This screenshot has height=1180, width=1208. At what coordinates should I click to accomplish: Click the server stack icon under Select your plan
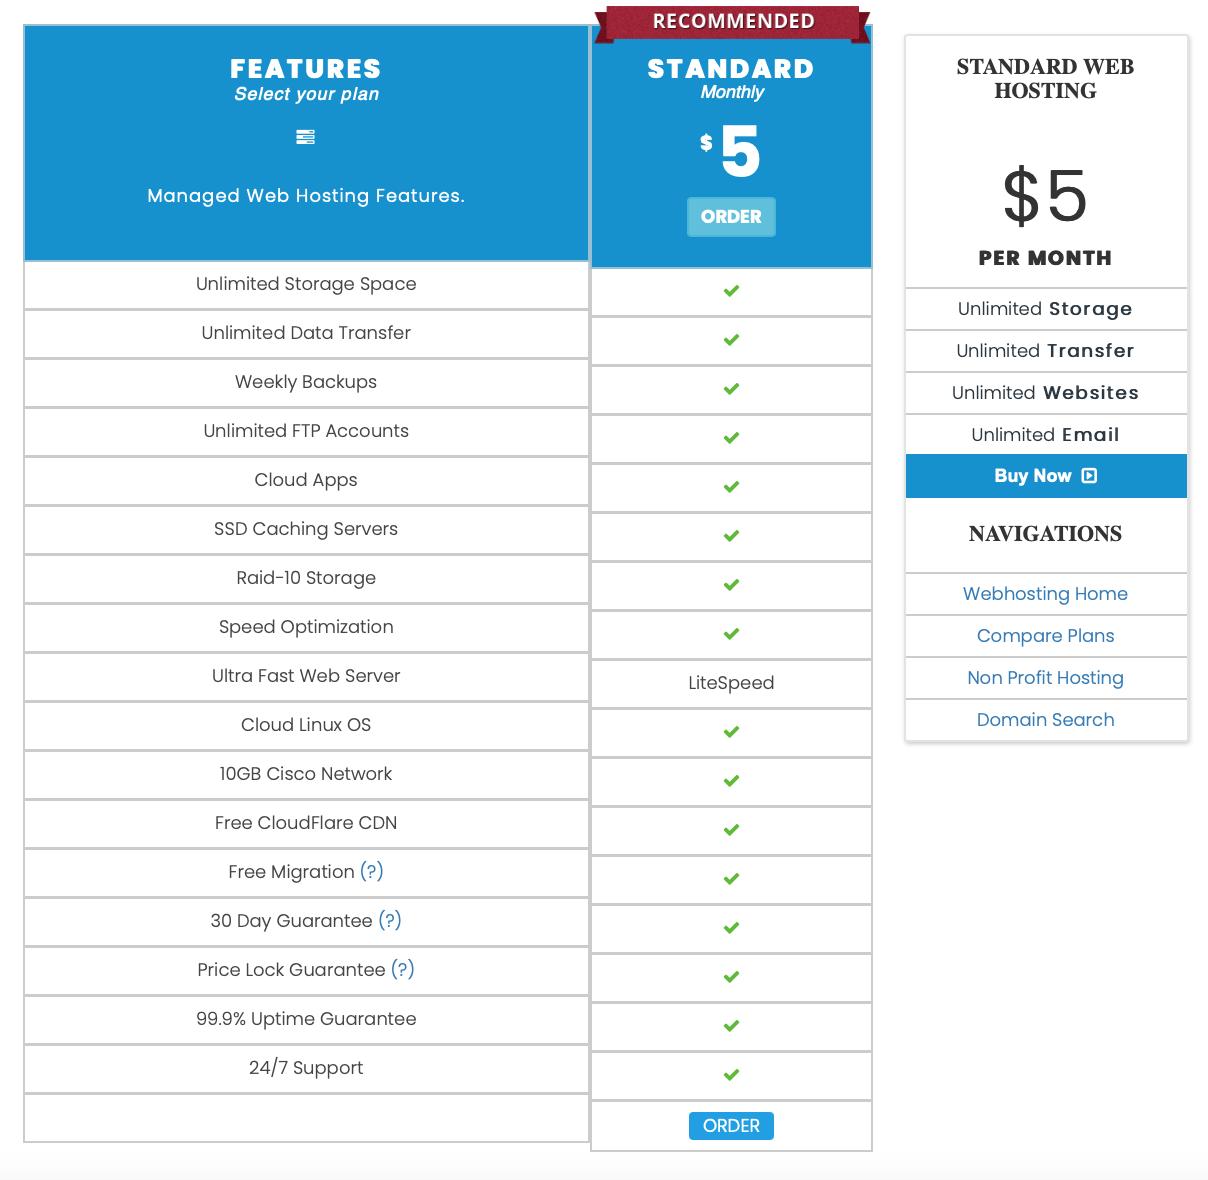pyautogui.click(x=305, y=137)
